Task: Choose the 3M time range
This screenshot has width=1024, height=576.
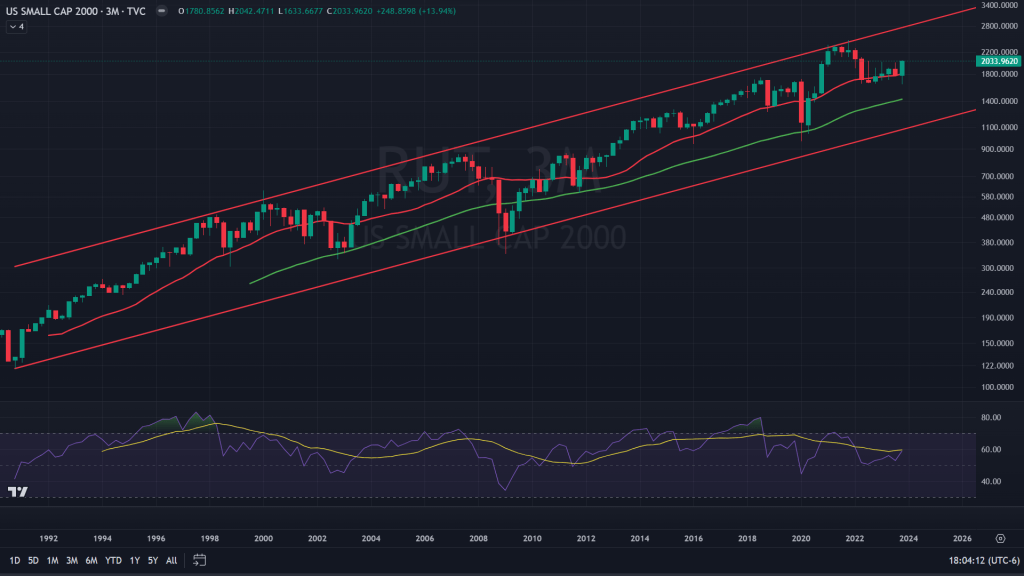Action: (72, 559)
